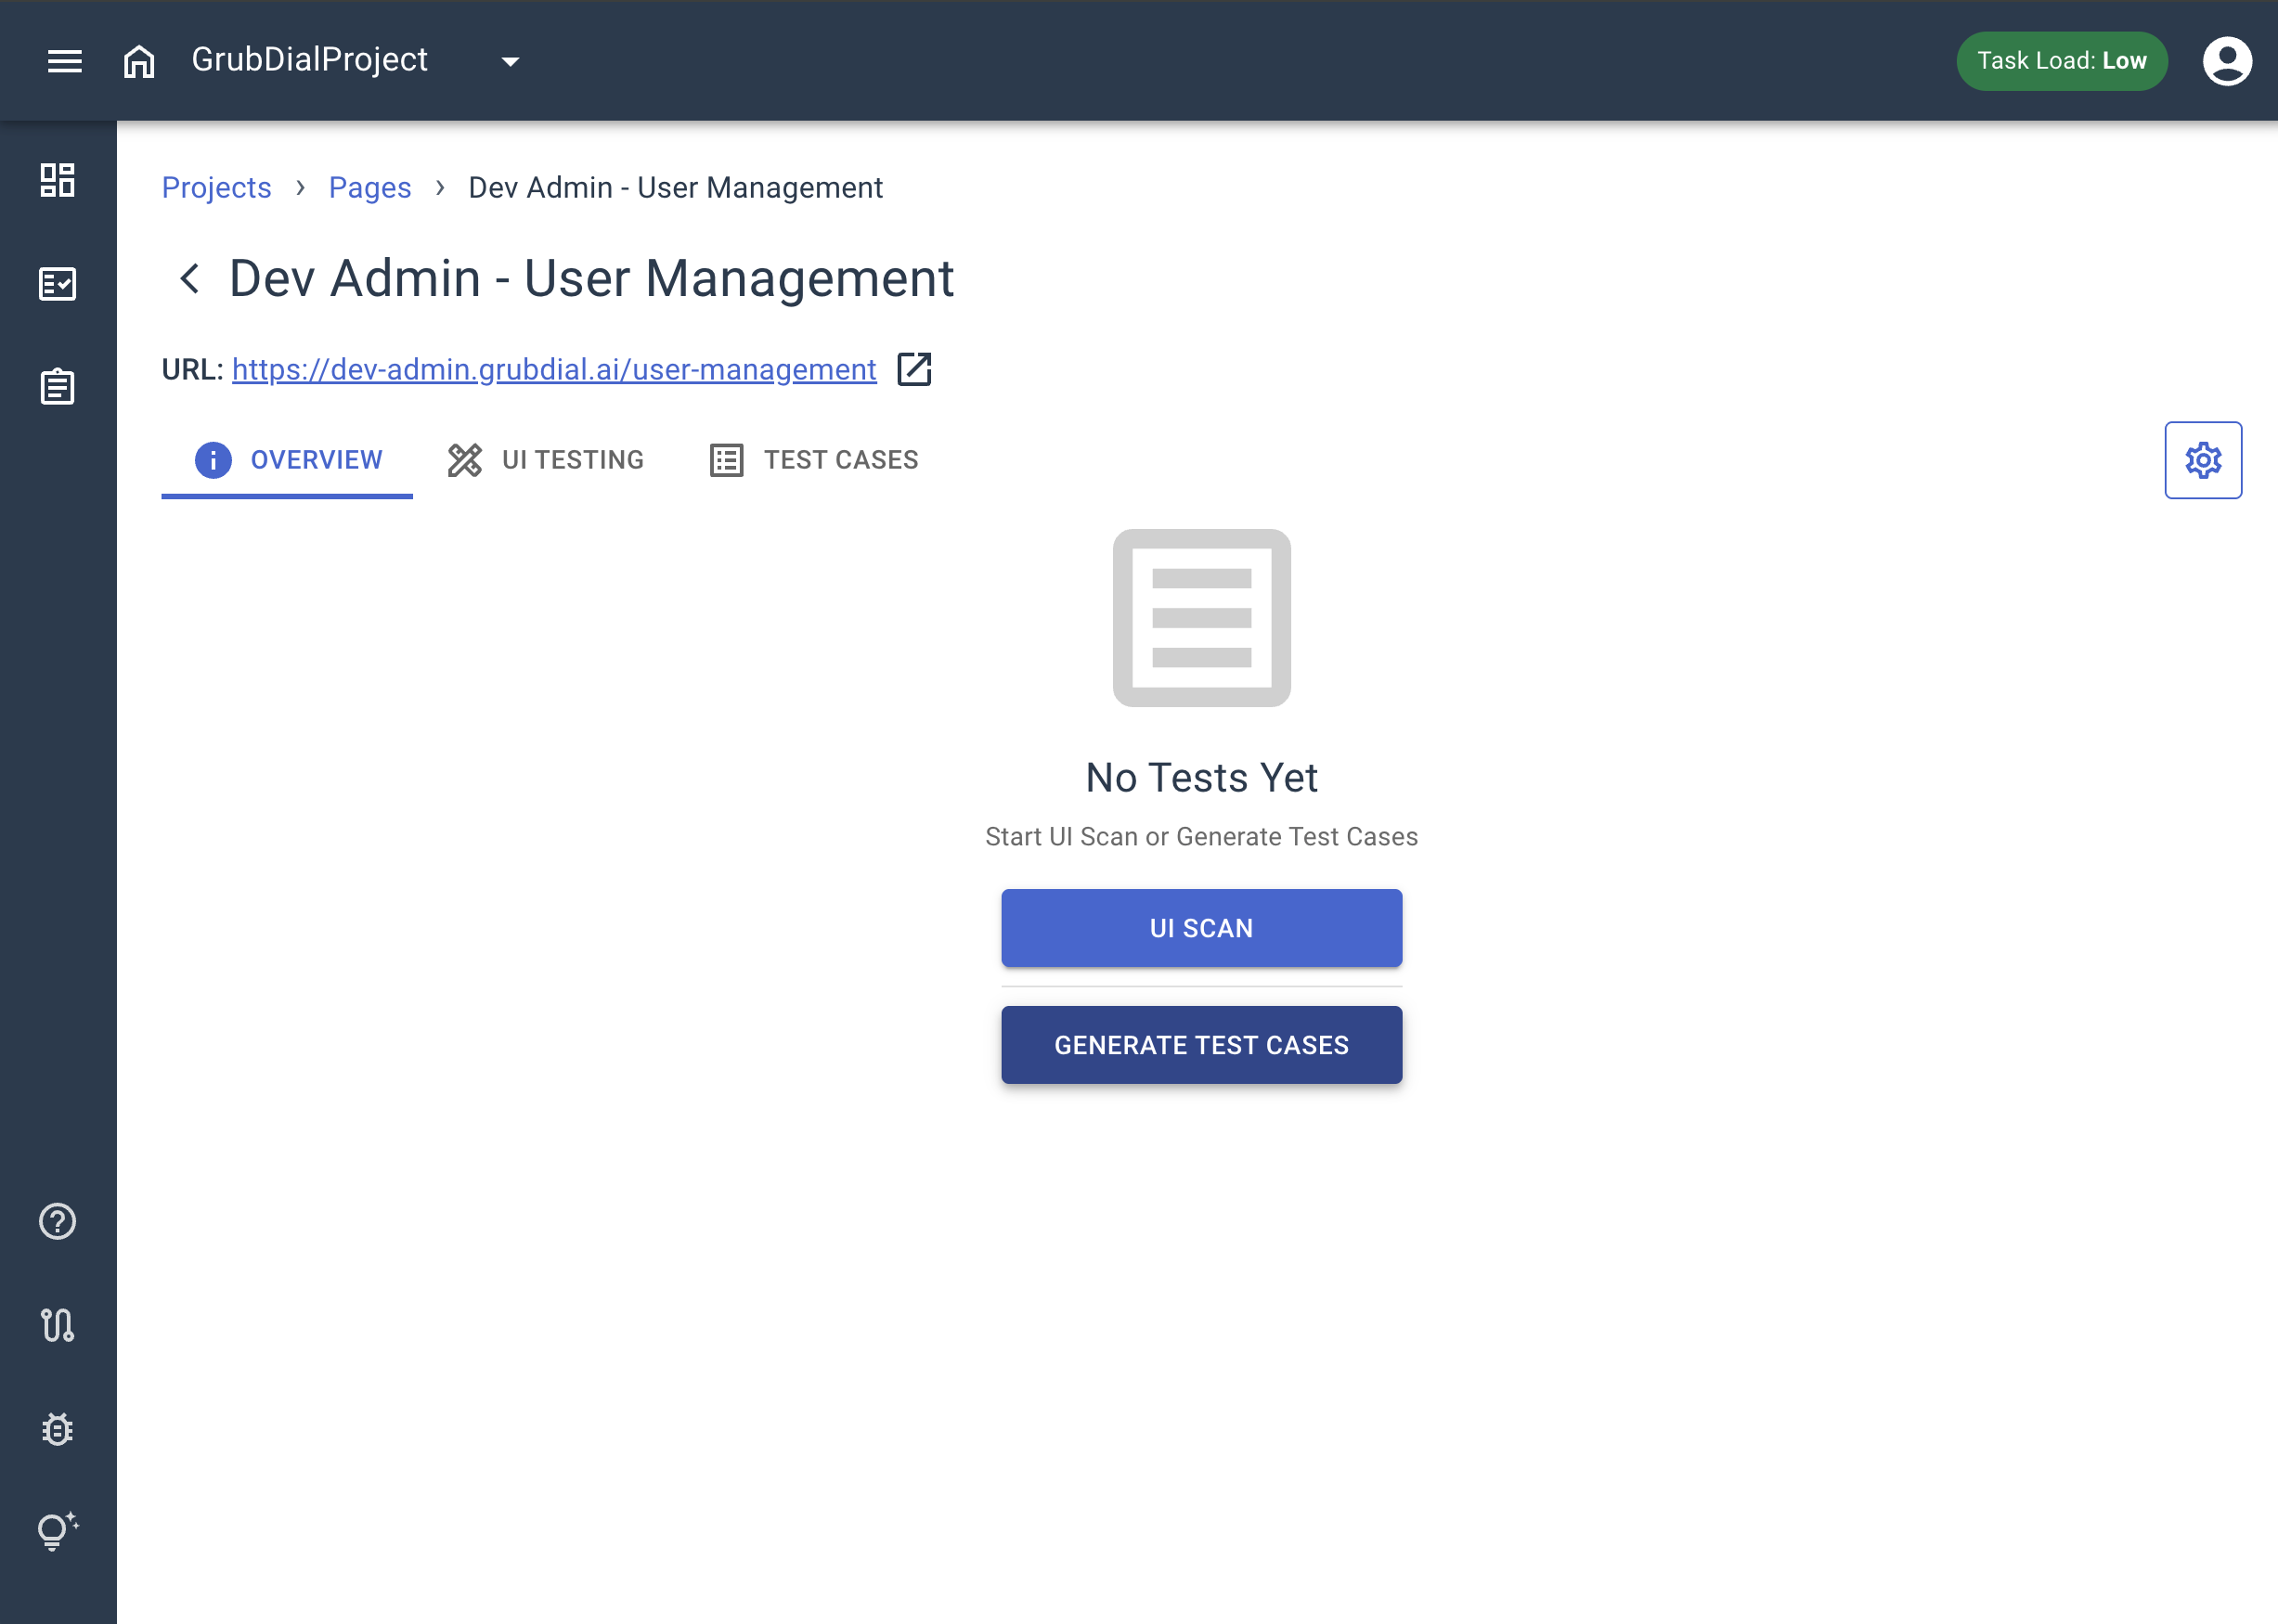Click the Task Load Low badge
This screenshot has width=2278, height=1624.
tap(2061, 61)
